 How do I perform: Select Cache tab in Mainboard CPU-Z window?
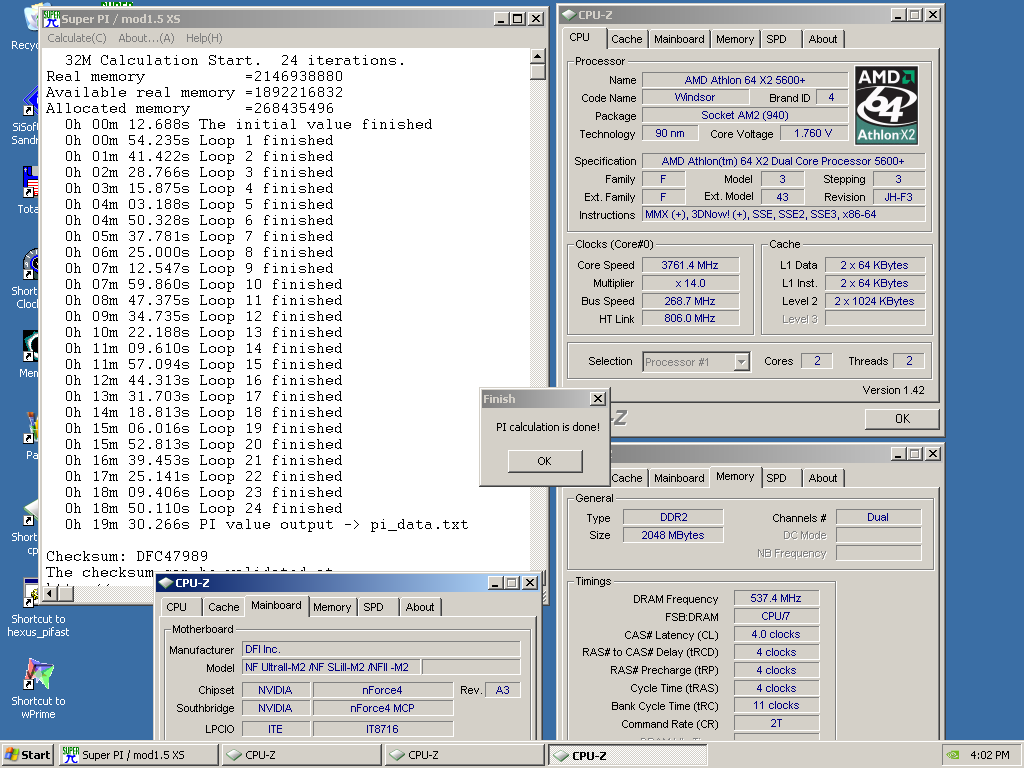click(x=223, y=607)
